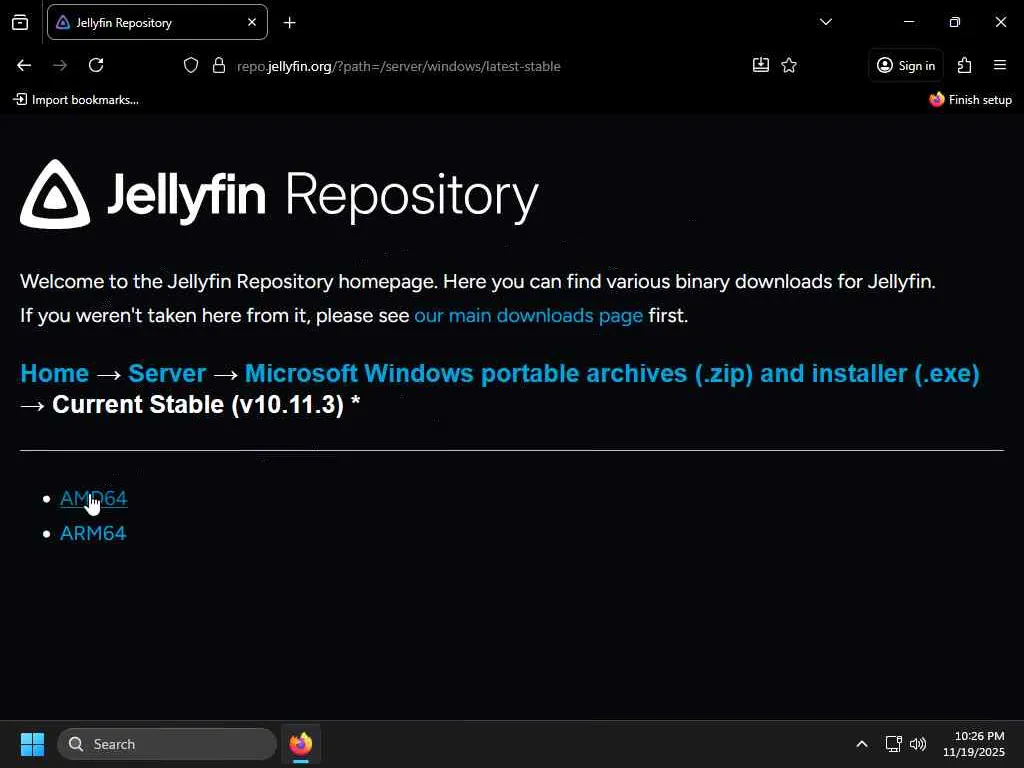
Task: Show site security padlock information
Action: click(x=219, y=65)
